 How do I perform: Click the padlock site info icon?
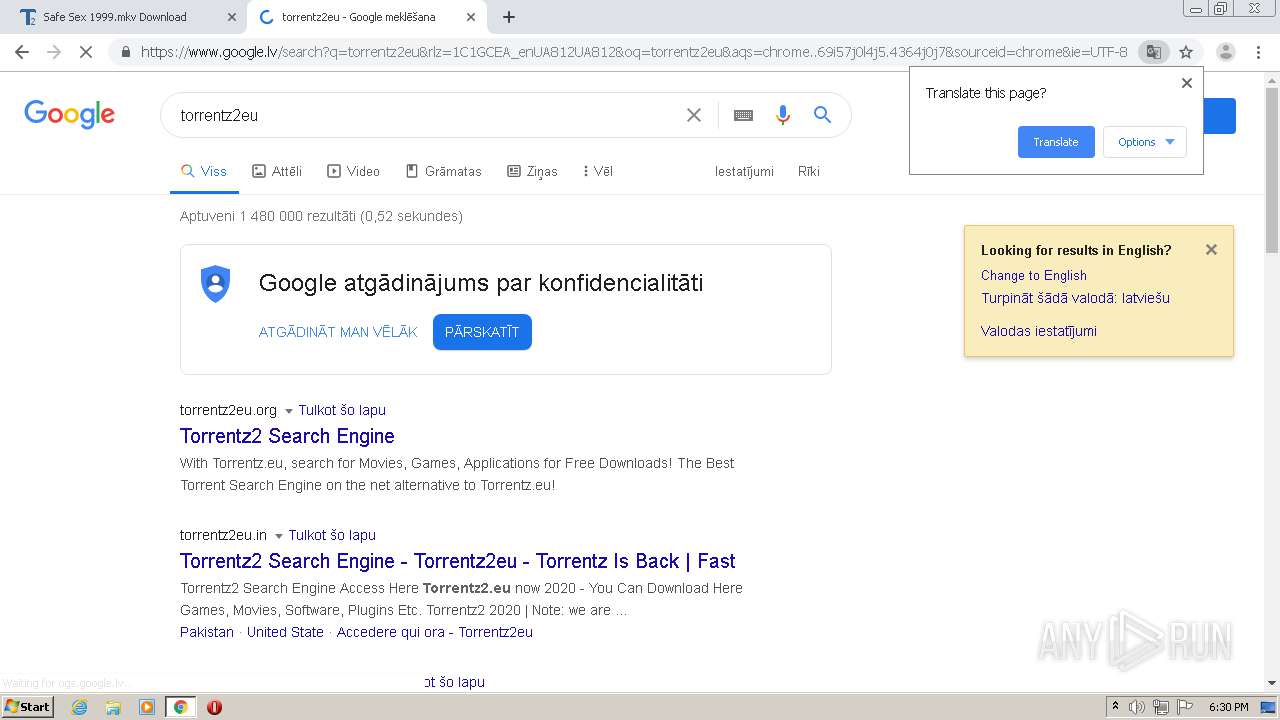coord(126,52)
